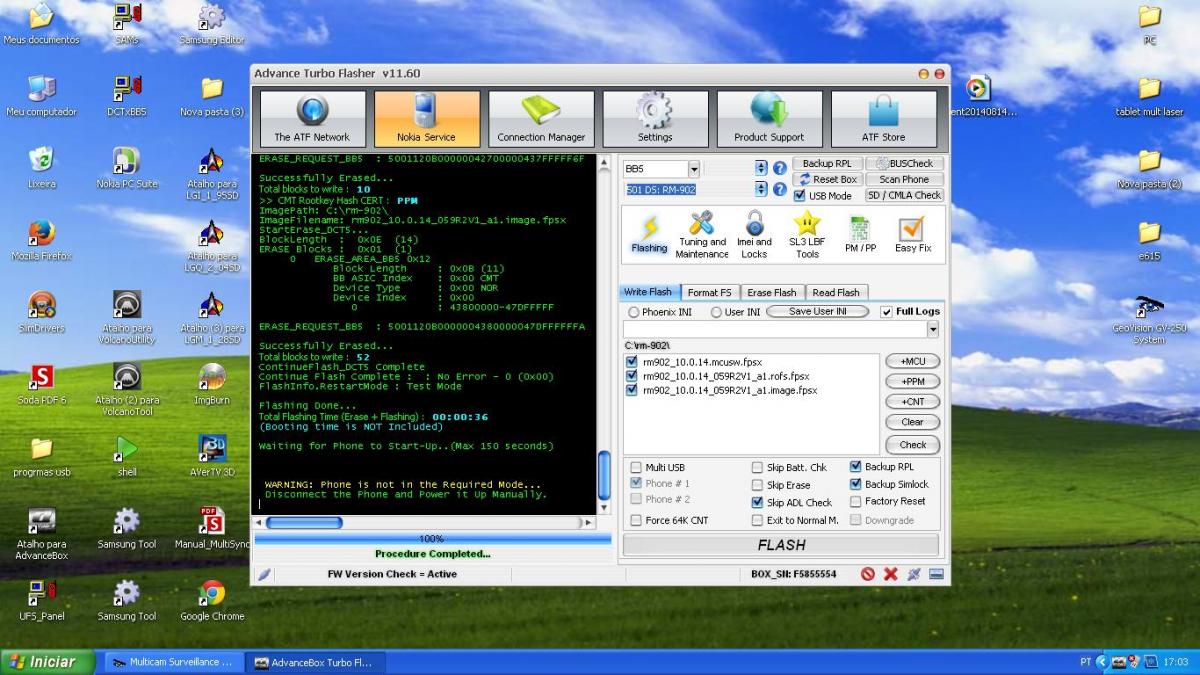
Task: Click the +PPM button
Action: (x=912, y=381)
